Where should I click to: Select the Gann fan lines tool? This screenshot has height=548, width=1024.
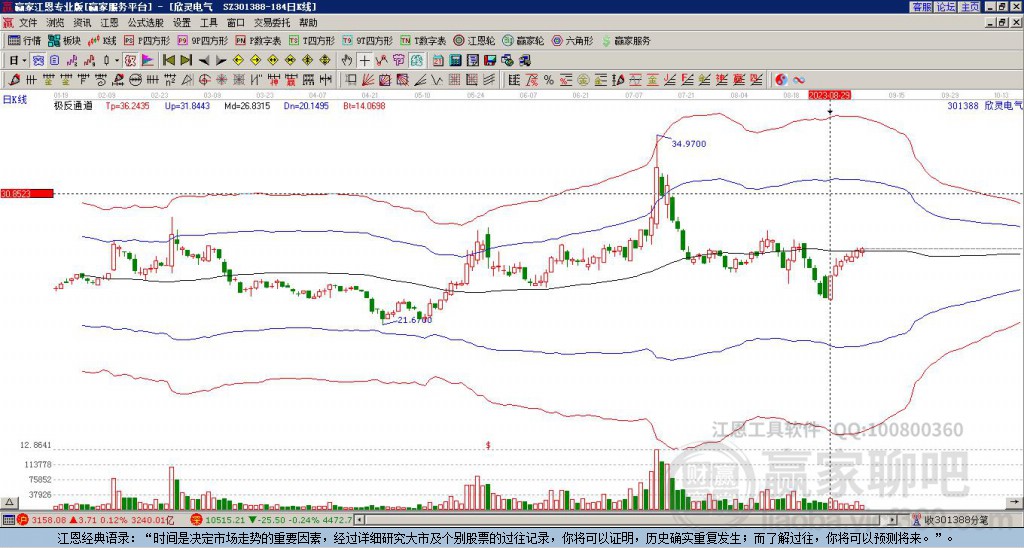point(368,80)
